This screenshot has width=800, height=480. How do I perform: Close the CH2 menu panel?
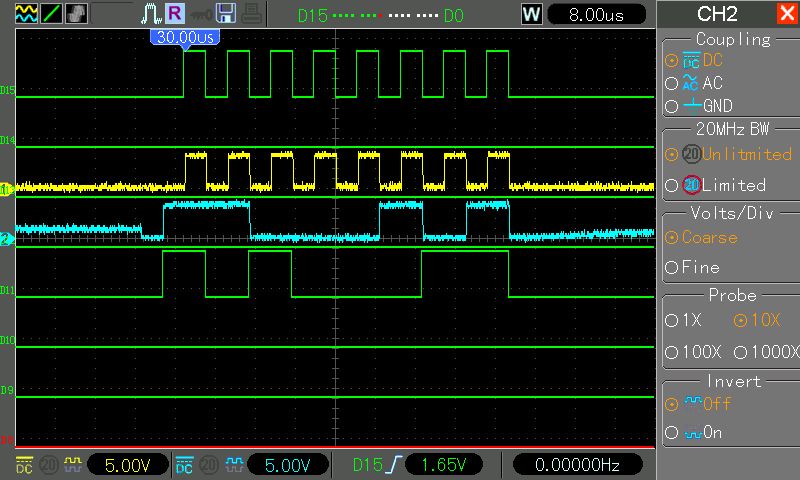[786, 14]
